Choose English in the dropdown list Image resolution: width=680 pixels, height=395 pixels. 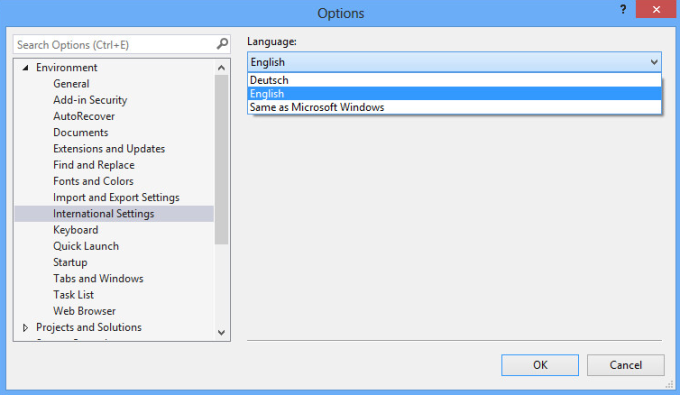[454, 94]
